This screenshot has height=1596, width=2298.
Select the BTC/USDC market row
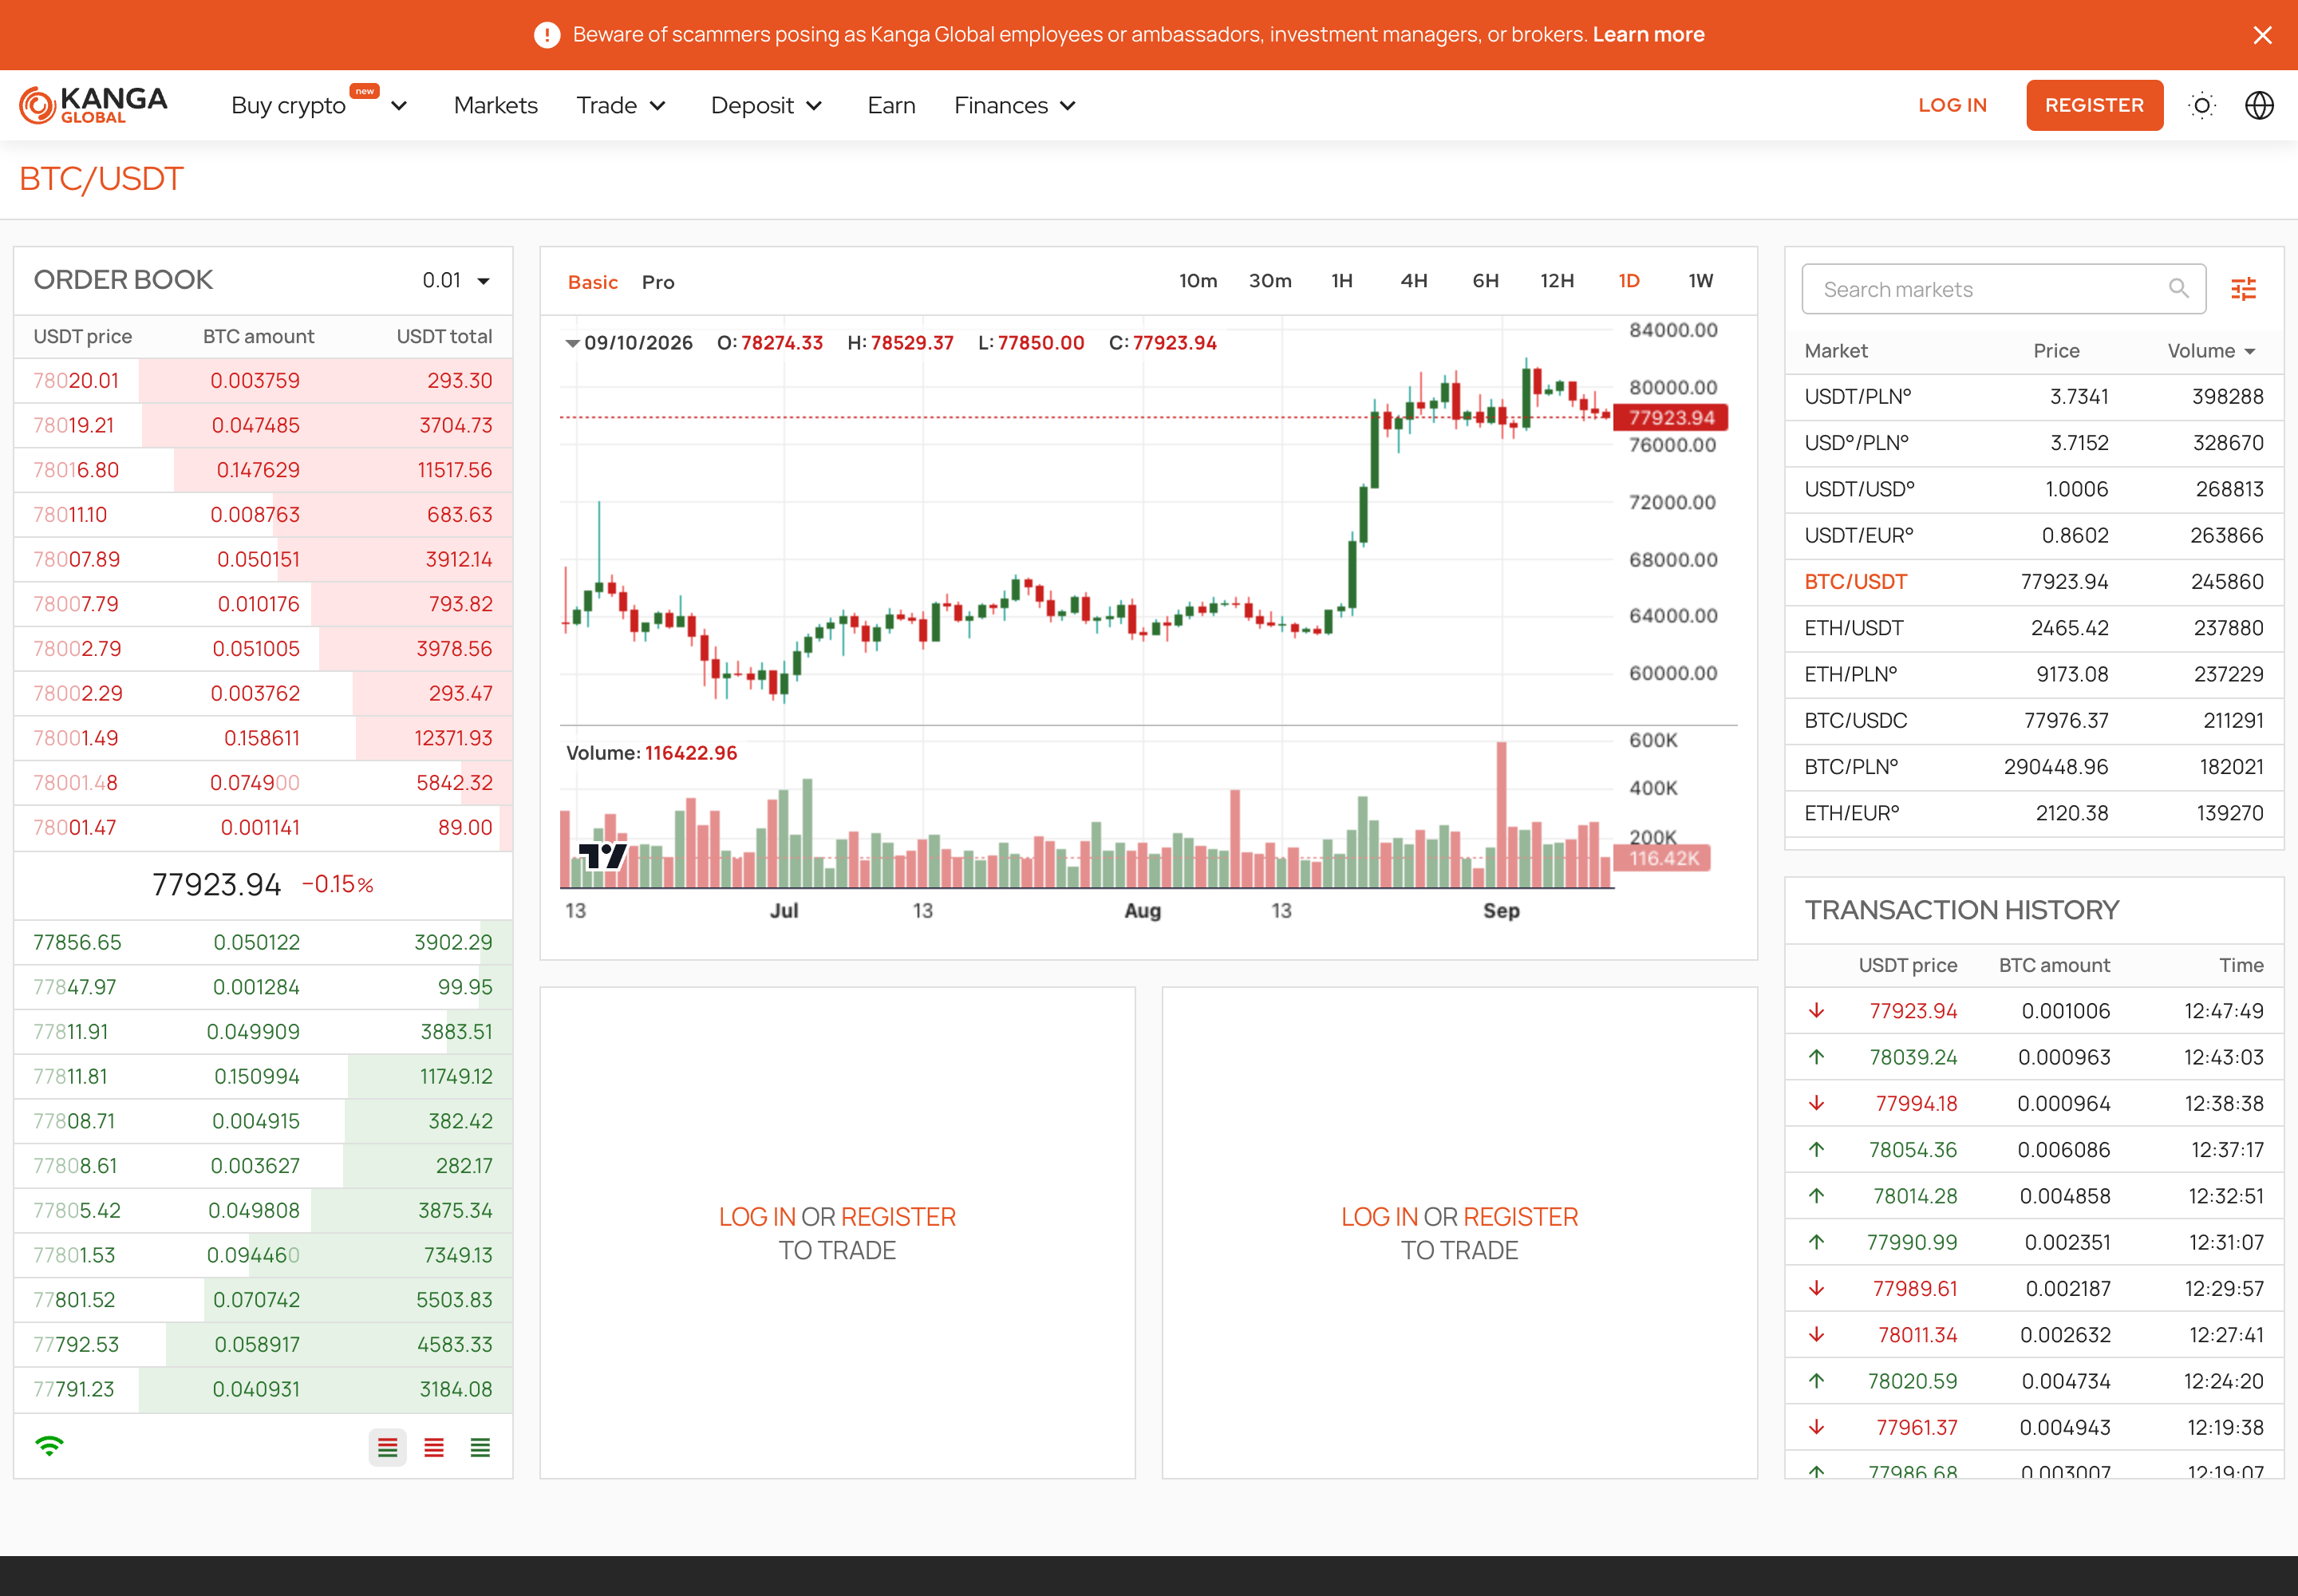pos(2033,721)
